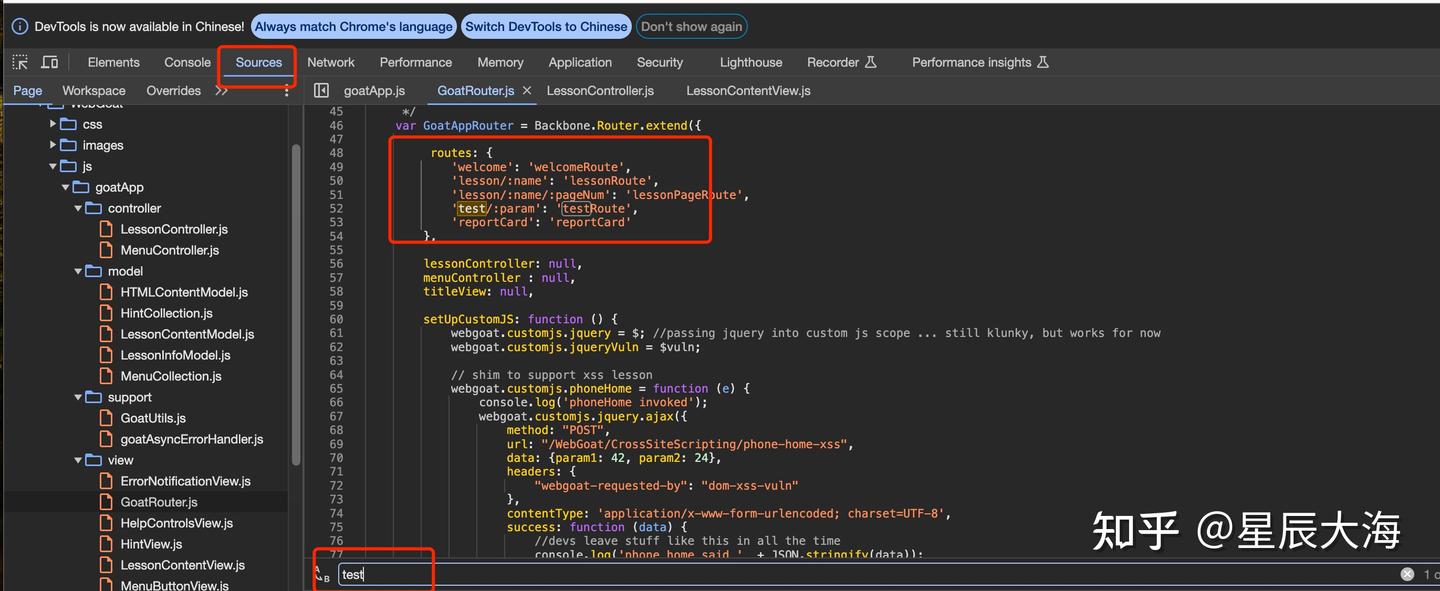The height and width of the screenshot is (591, 1440).
Task: Click the toggle device toolbar icon
Action: [48, 61]
